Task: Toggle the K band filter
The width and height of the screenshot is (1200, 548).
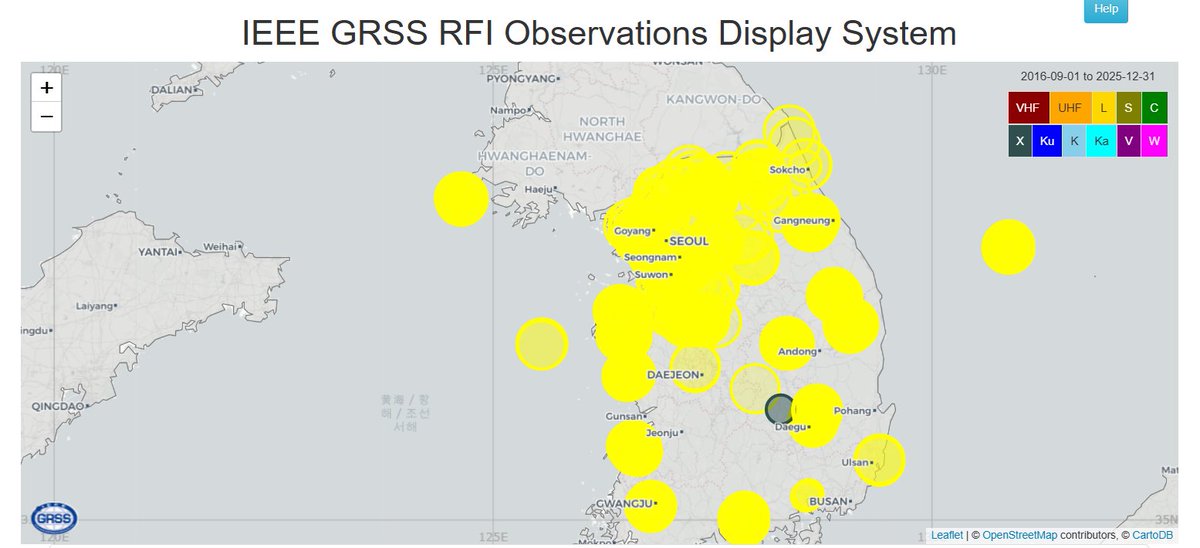Action: click(1074, 142)
